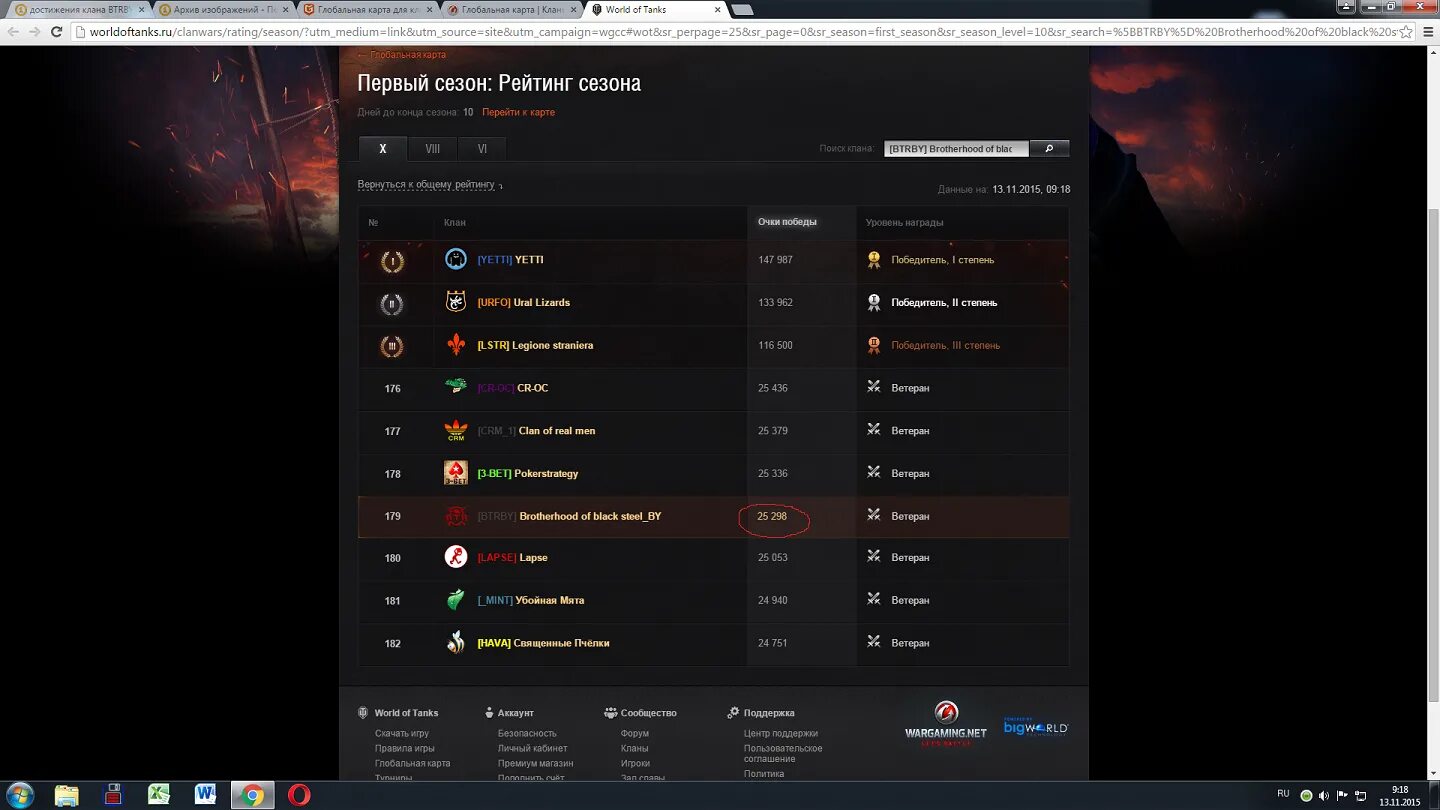The width and height of the screenshot is (1440, 810).
Task: Click the Ветеран icon in CR-OC row
Action: (874, 386)
